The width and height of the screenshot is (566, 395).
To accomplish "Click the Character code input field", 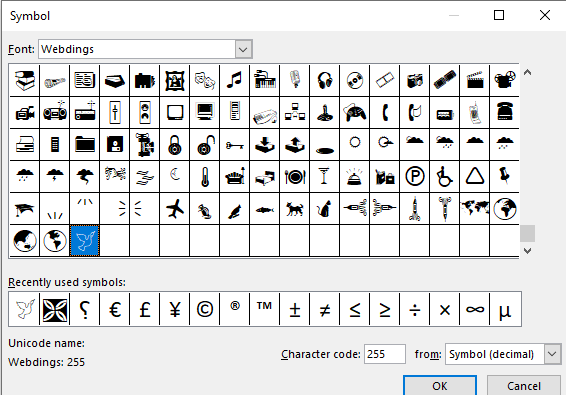I will click(385, 354).
